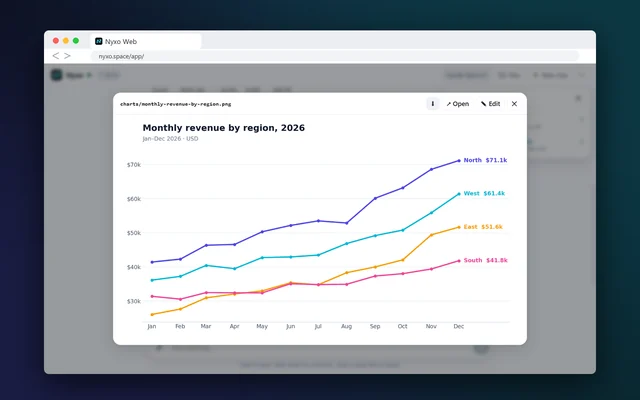The height and width of the screenshot is (400, 640).
Task: Click the Nyxo favicon in the browser tab
Action: click(x=99, y=41)
